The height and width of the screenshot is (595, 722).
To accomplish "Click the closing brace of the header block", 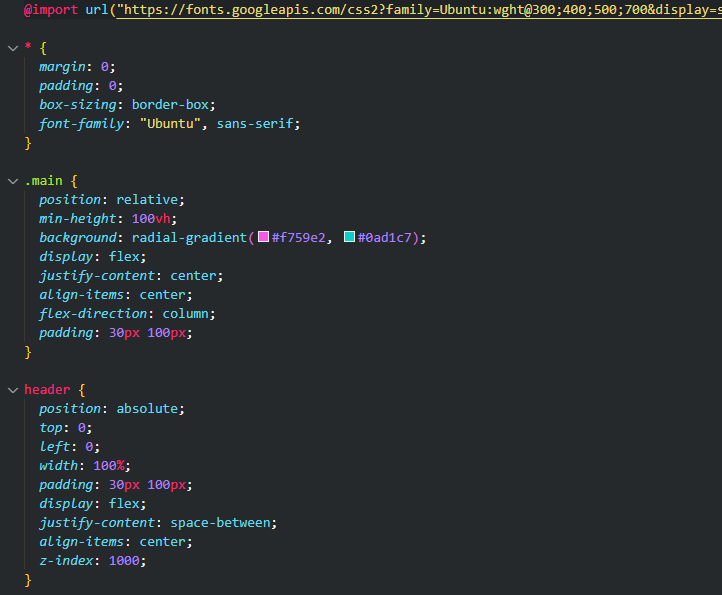I will tap(28, 580).
